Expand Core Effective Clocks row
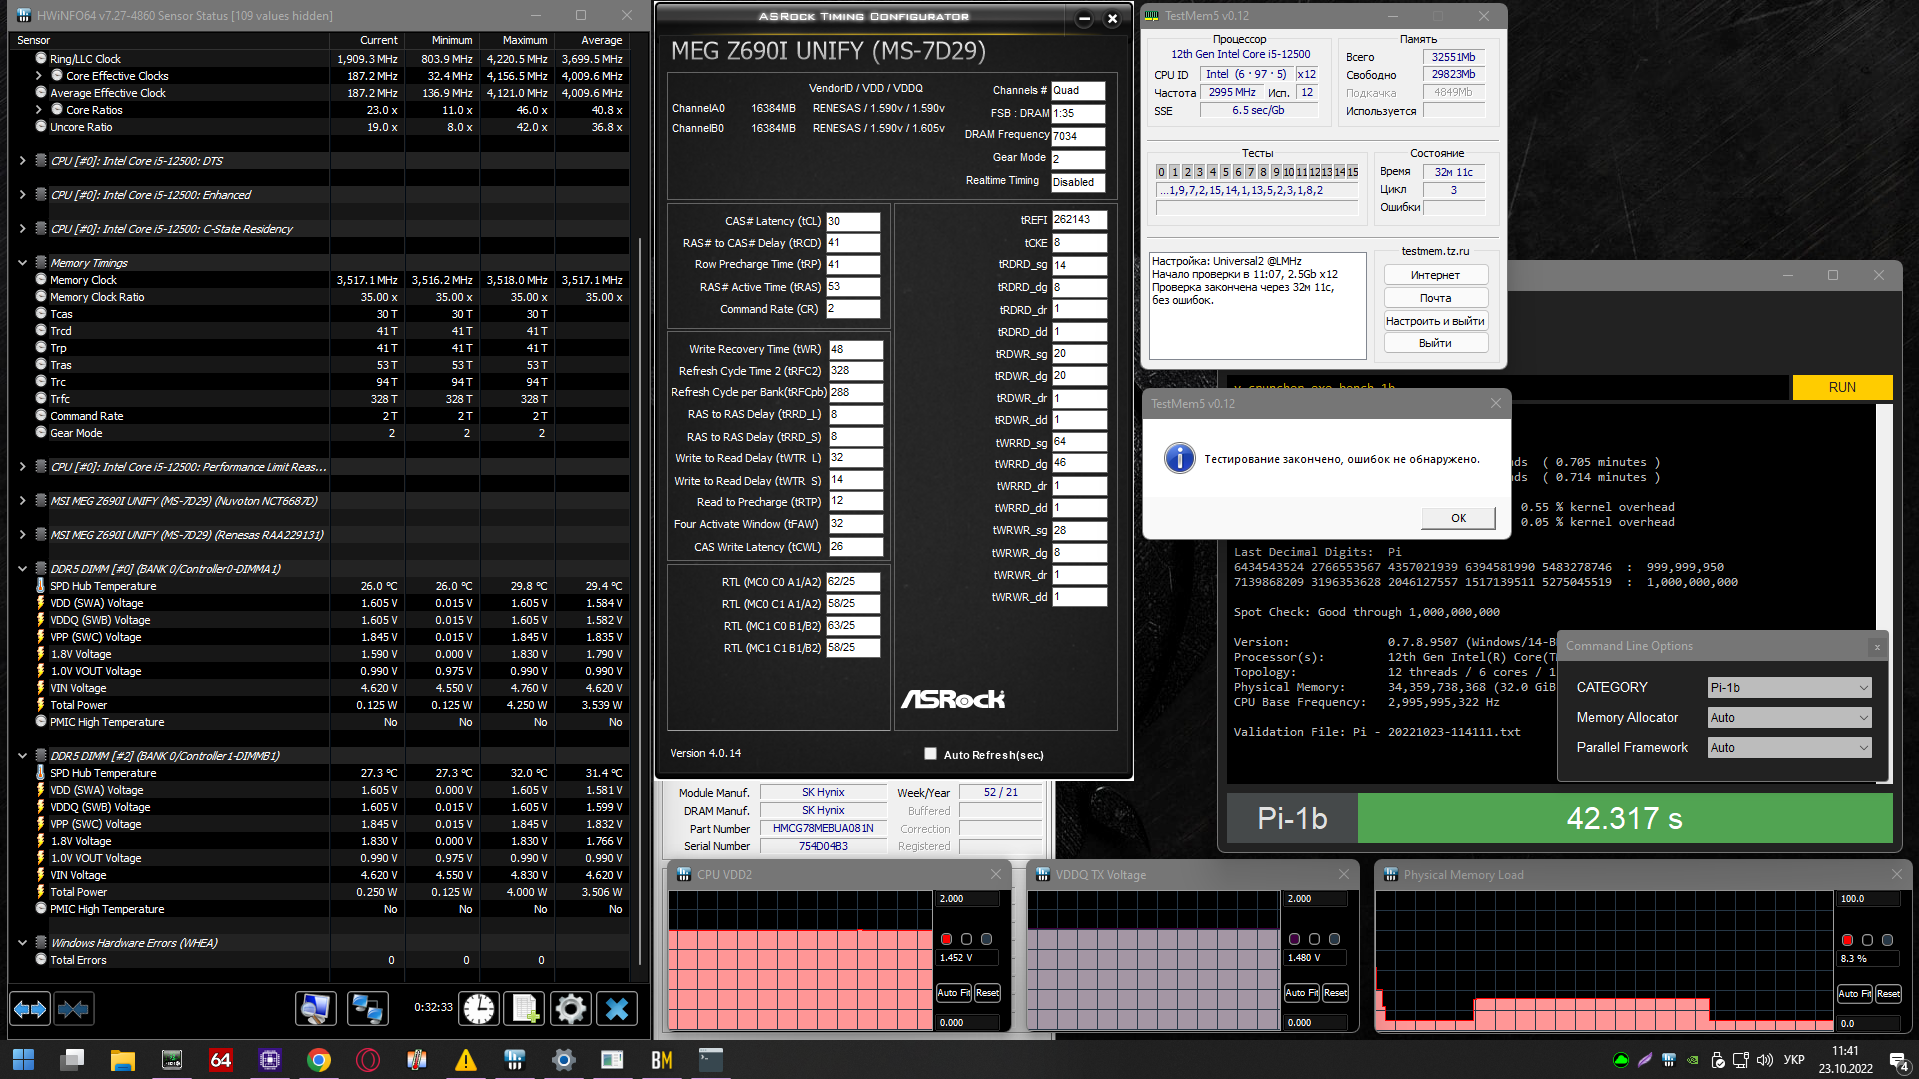The image size is (1919, 1079). coord(39,76)
